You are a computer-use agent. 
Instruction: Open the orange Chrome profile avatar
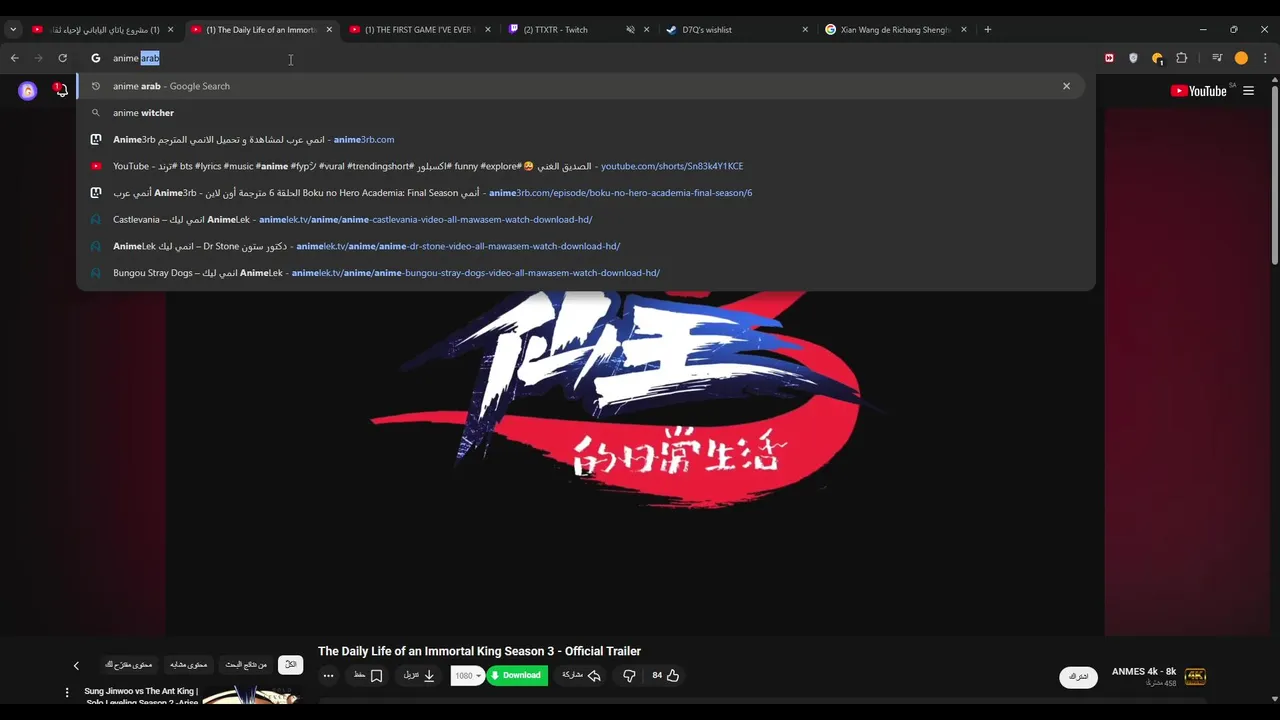click(x=1241, y=58)
